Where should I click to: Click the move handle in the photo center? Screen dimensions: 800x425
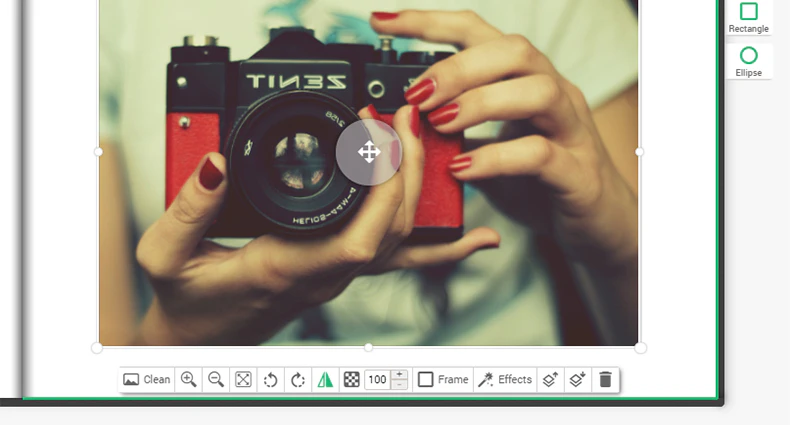(x=369, y=152)
